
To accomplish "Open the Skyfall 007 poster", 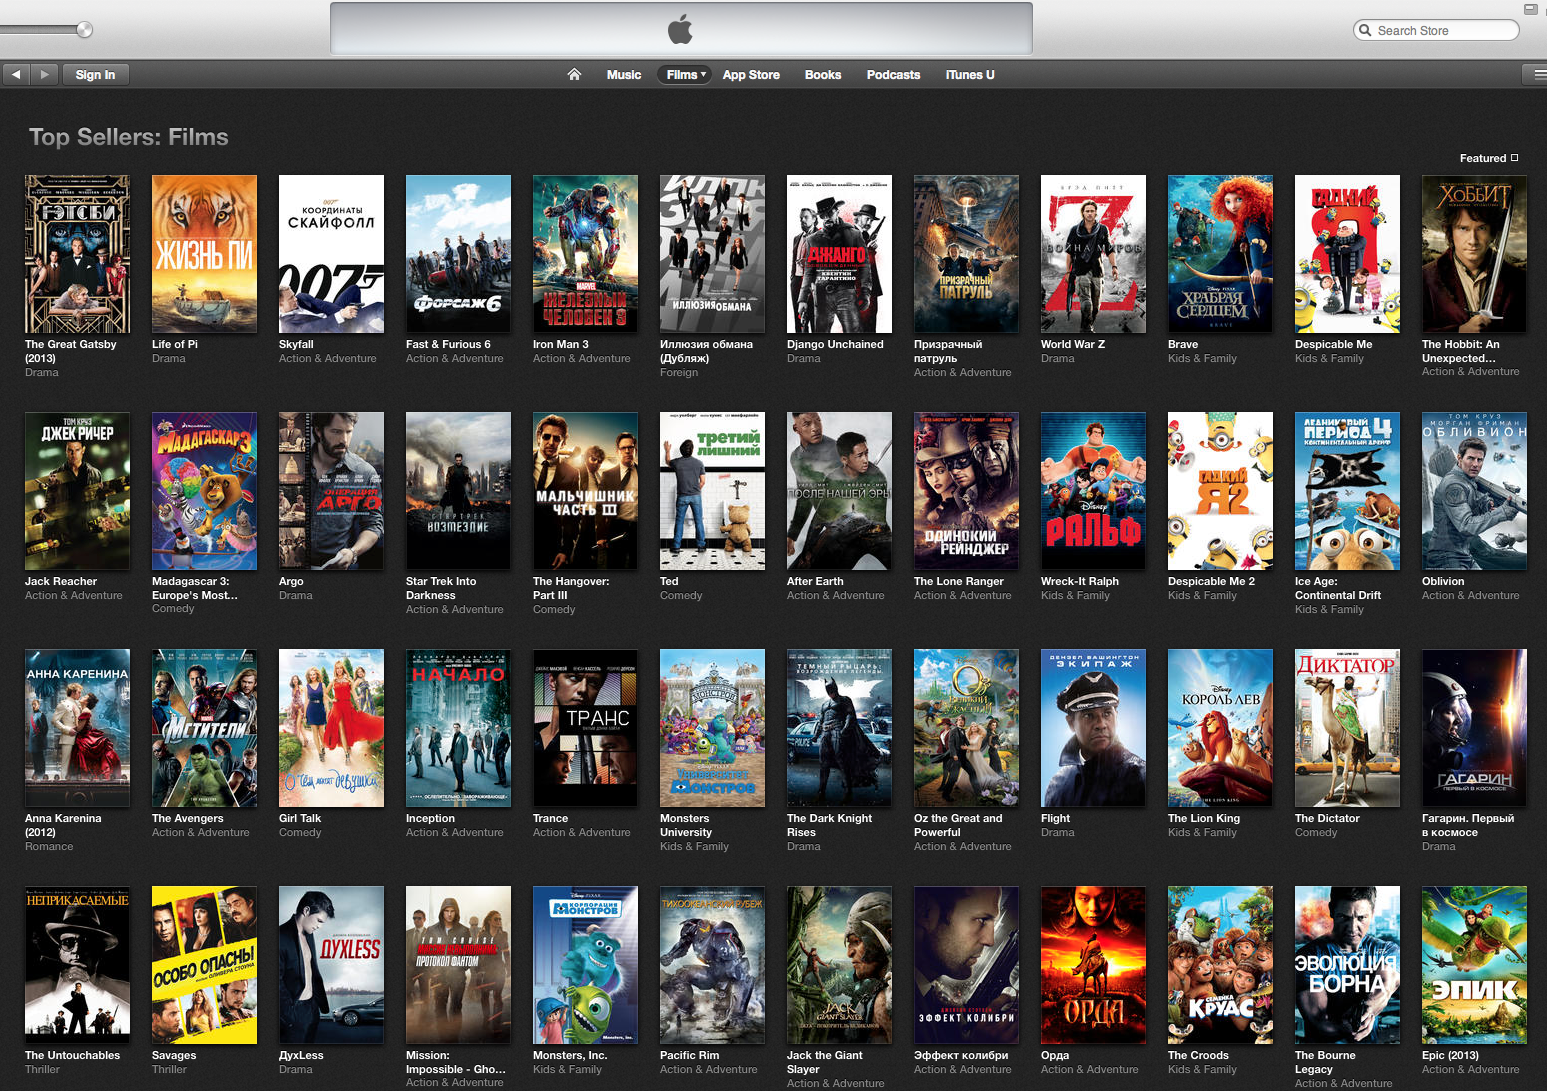I will [331, 254].
